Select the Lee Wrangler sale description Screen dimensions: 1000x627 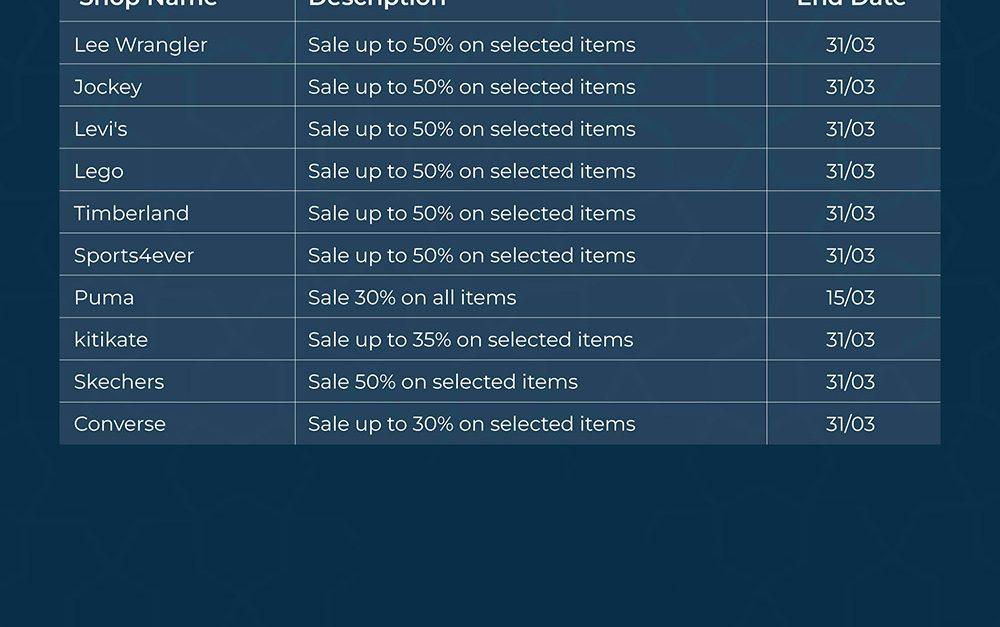pyautogui.click(x=471, y=45)
